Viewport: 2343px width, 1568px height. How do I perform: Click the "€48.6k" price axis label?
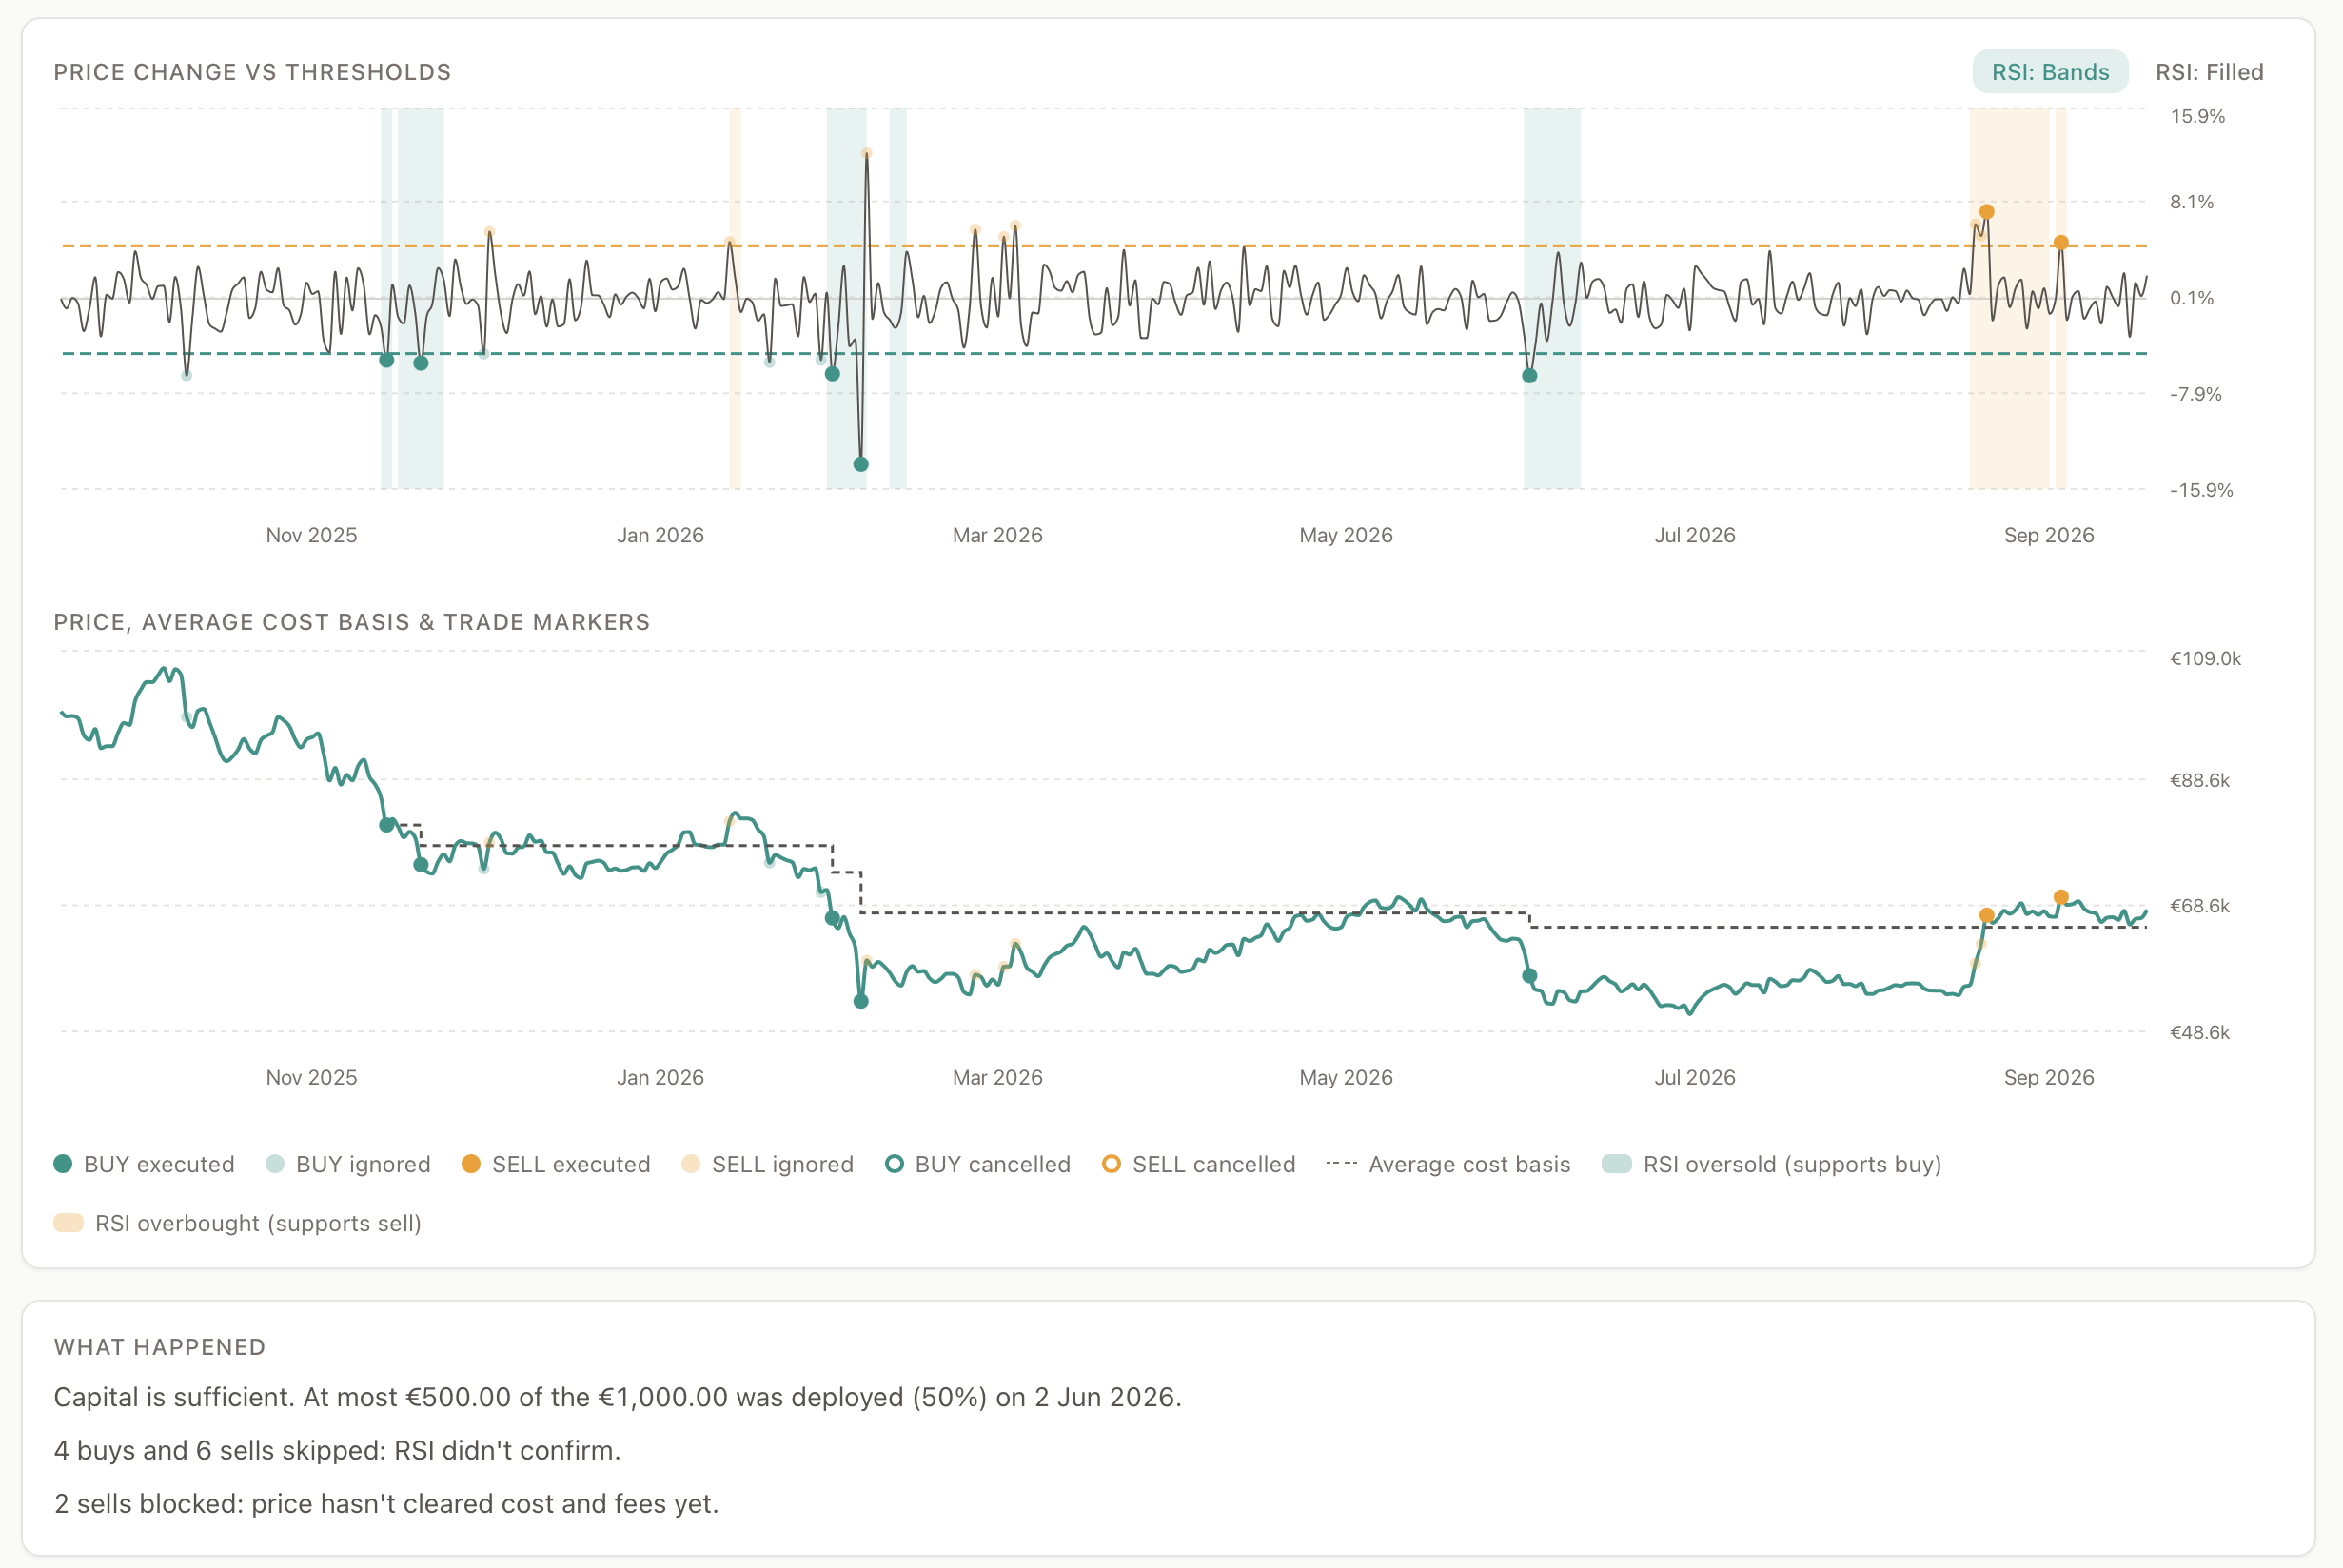click(x=2199, y=1032)
